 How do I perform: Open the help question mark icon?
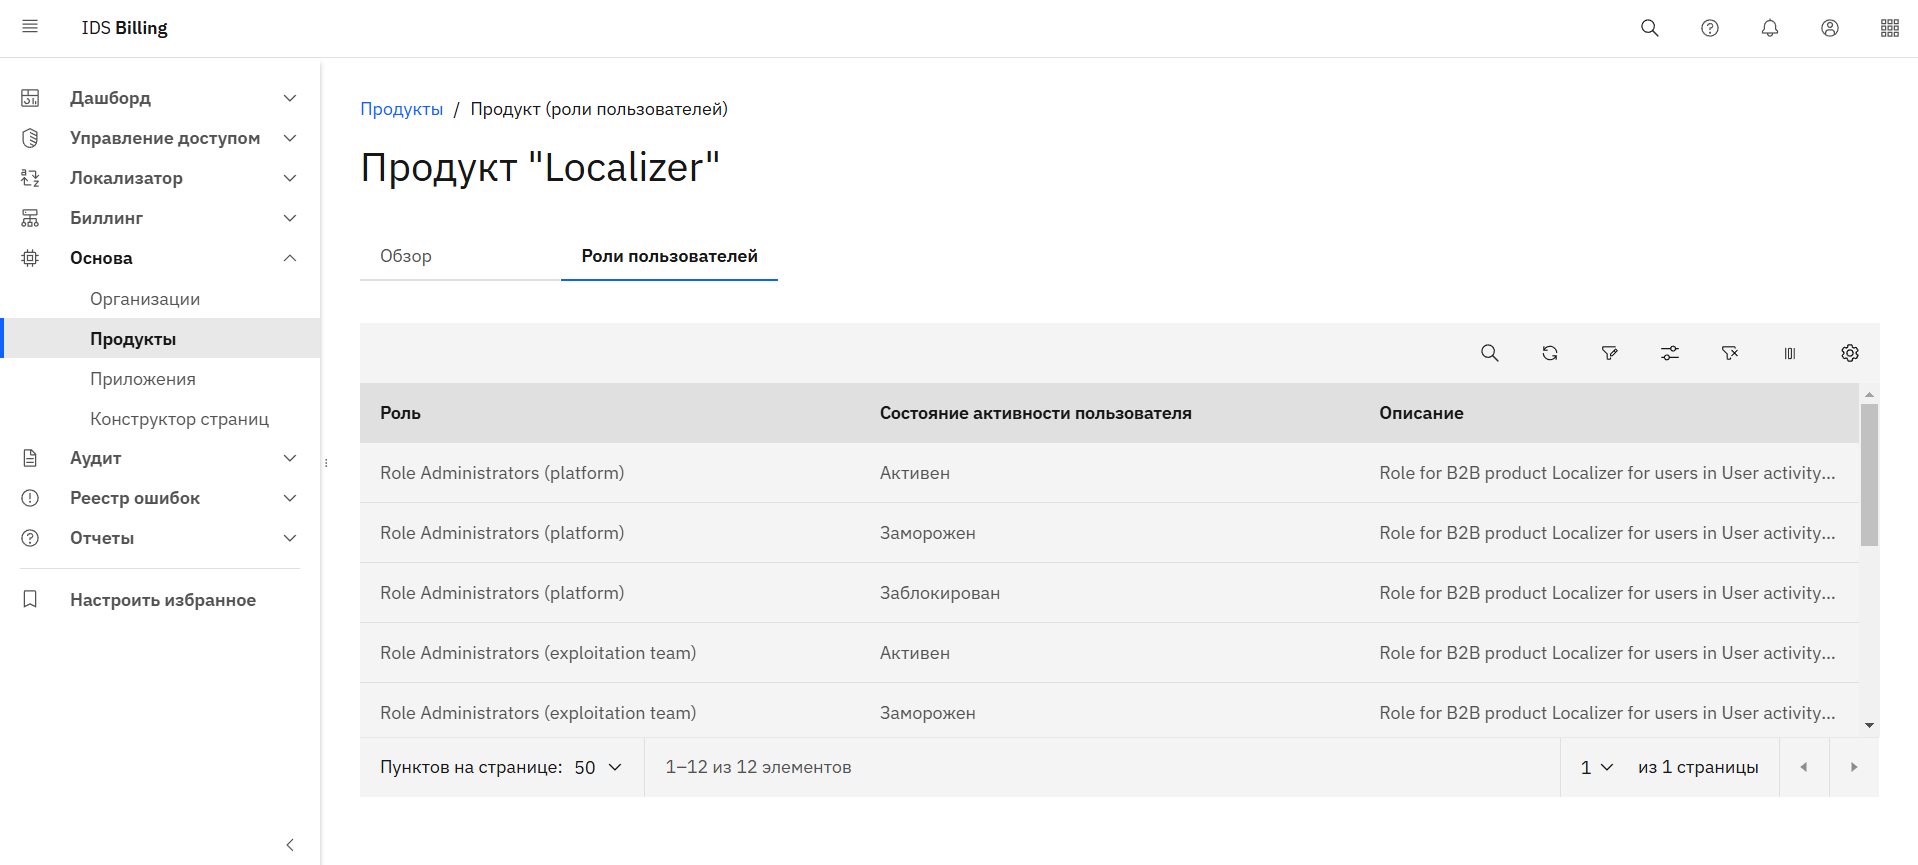[x=1709, y=28]
